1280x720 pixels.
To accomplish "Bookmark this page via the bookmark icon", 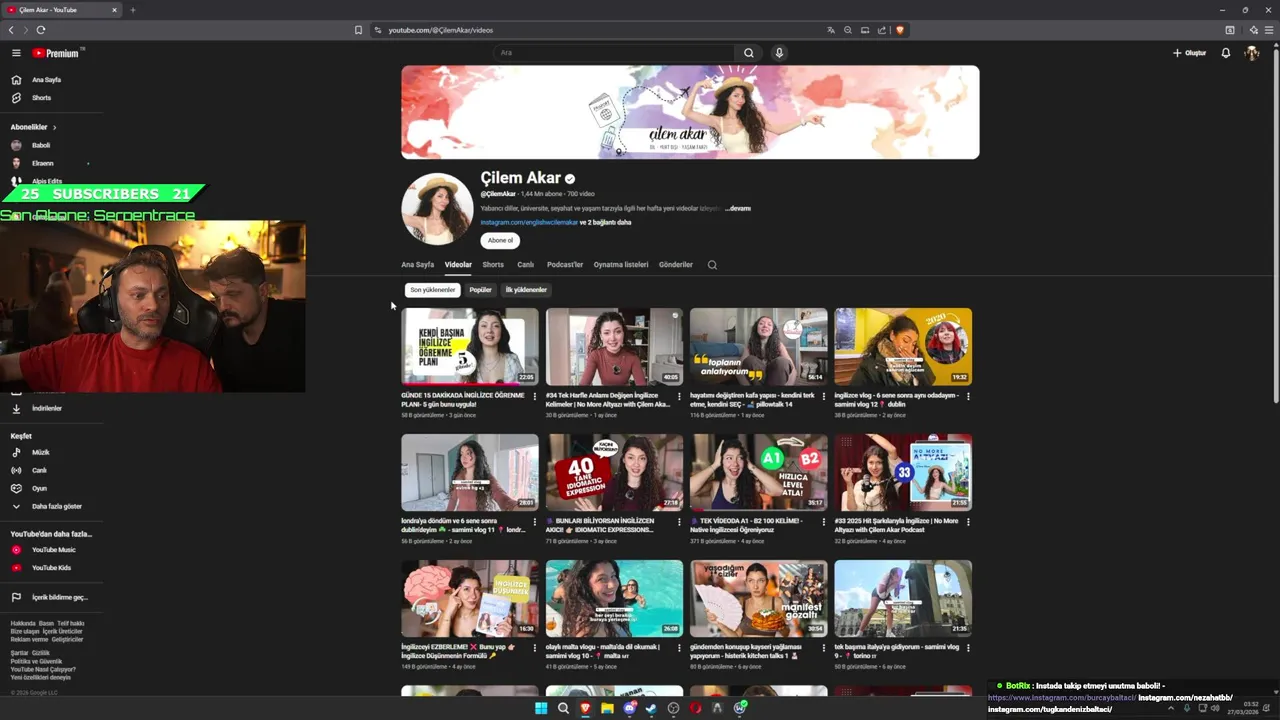I will pyautogui.click(x=358, y=30).
